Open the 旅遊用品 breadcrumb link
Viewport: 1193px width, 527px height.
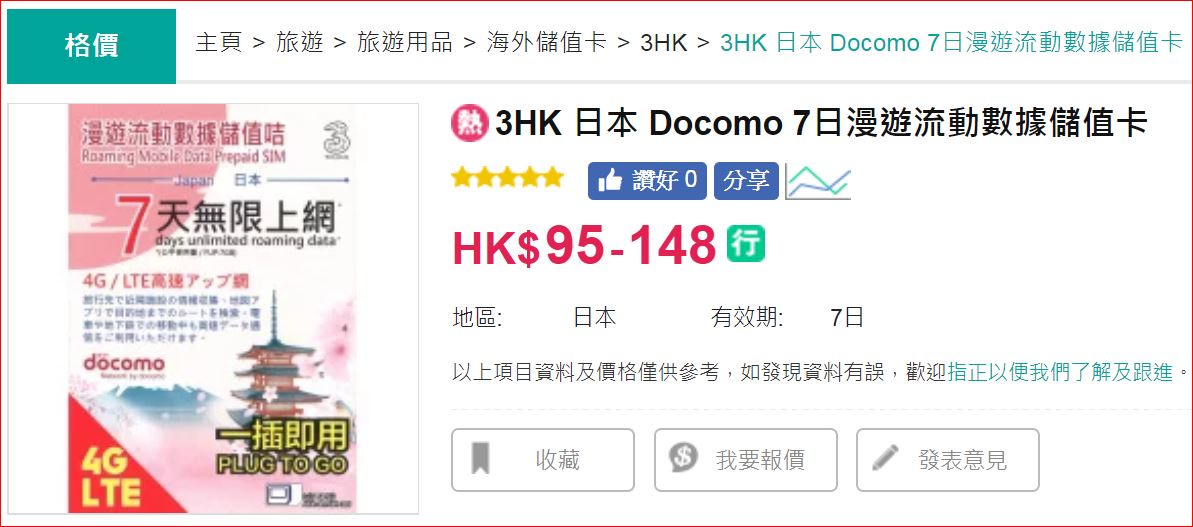tap(405, 43)
